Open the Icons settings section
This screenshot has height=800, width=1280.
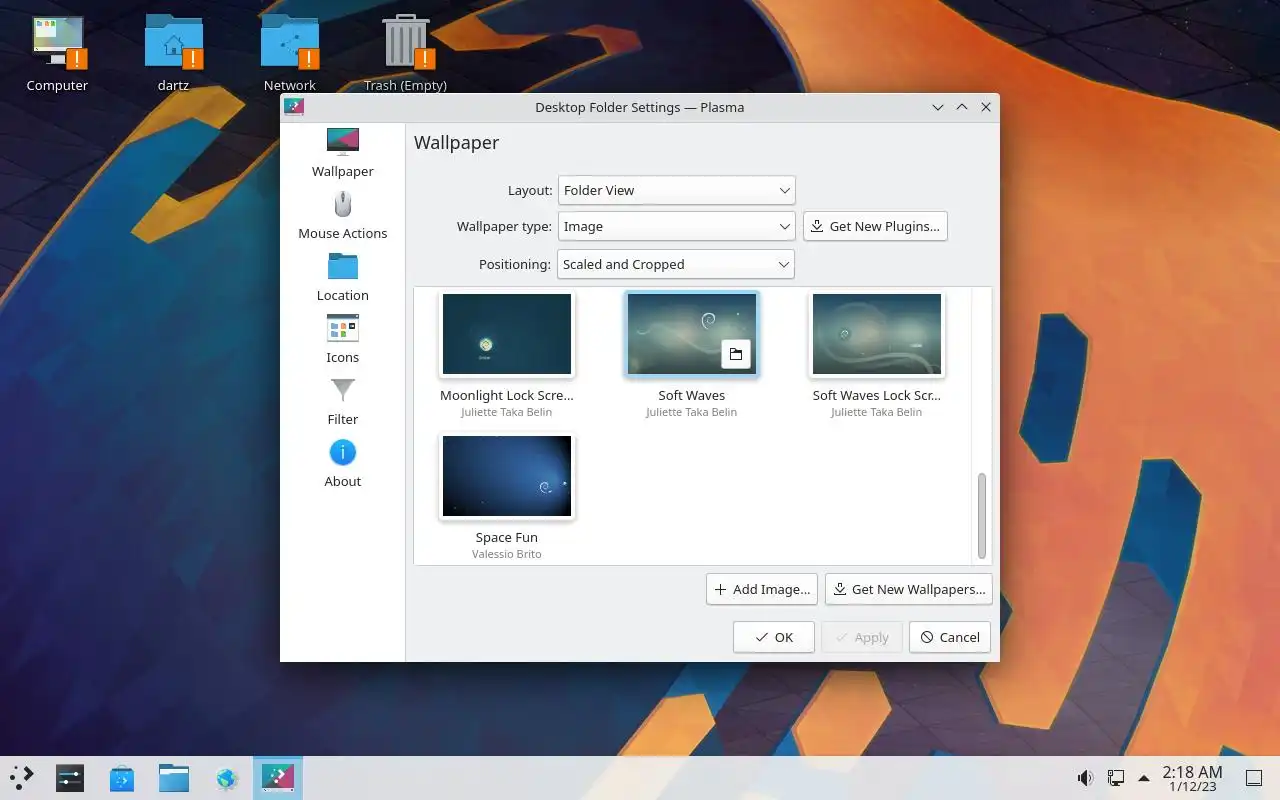[342, 339]
